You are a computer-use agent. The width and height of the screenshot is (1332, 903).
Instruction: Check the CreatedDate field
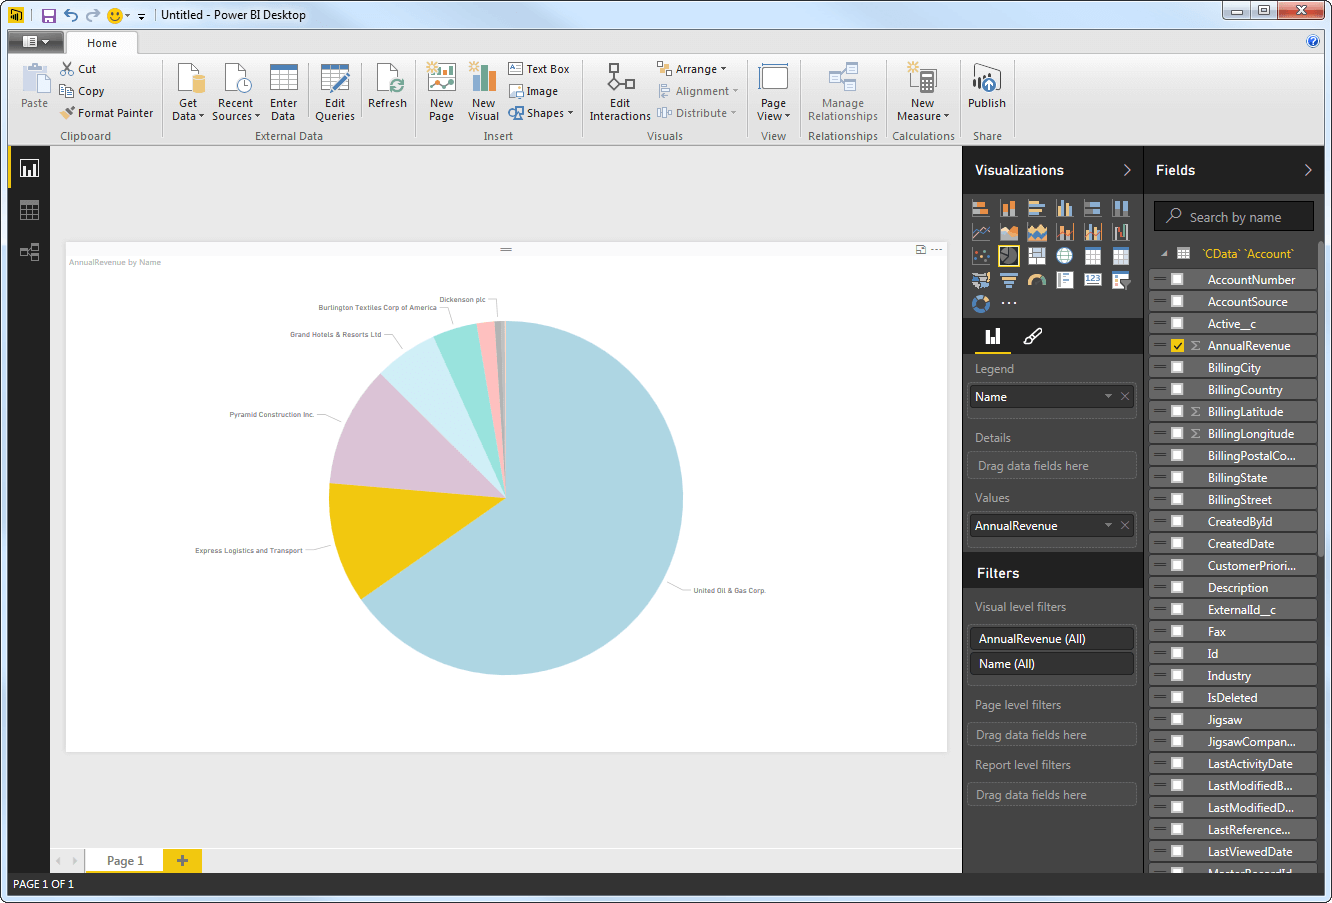[x=1177, y=544]
